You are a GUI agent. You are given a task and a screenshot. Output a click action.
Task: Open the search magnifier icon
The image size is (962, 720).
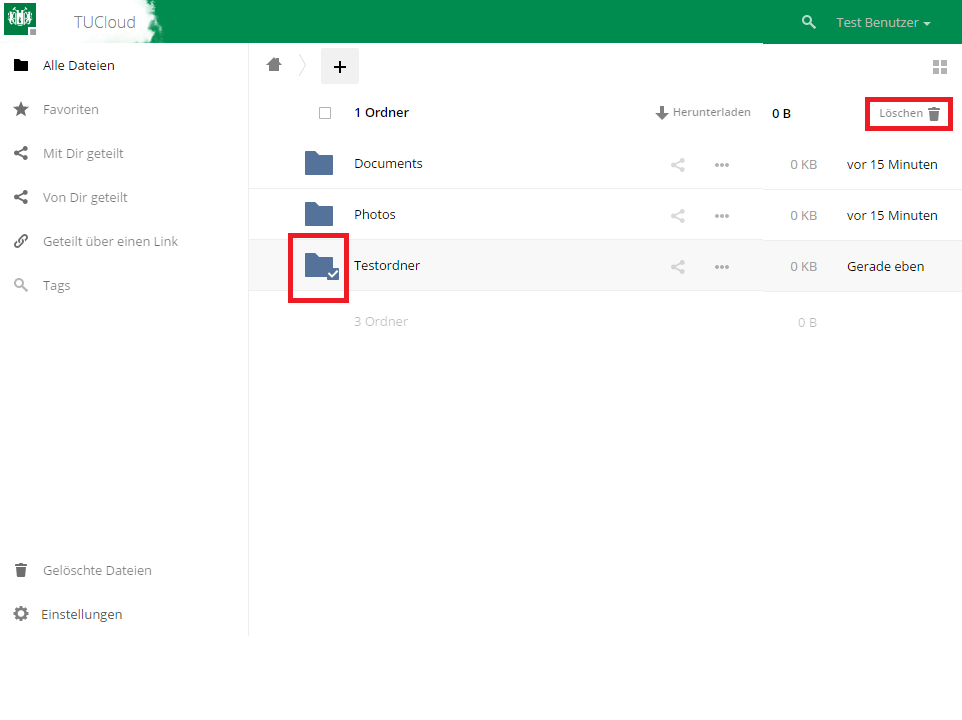(809, 22)
